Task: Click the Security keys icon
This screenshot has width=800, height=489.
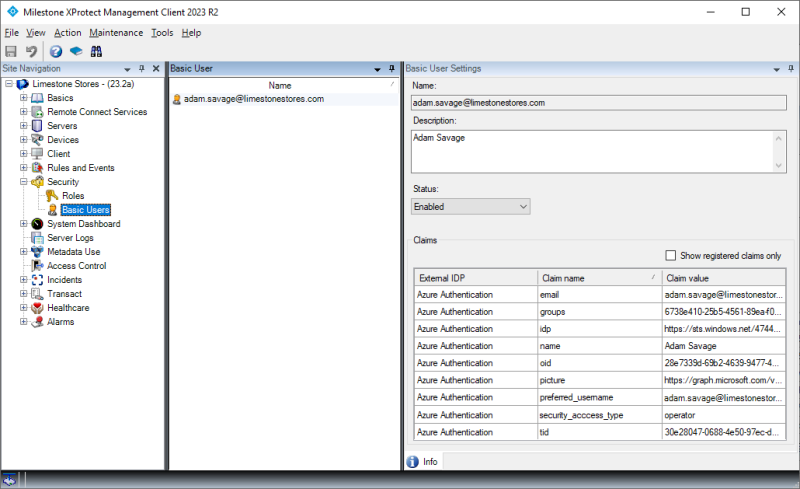Action: tap(37, 182)
